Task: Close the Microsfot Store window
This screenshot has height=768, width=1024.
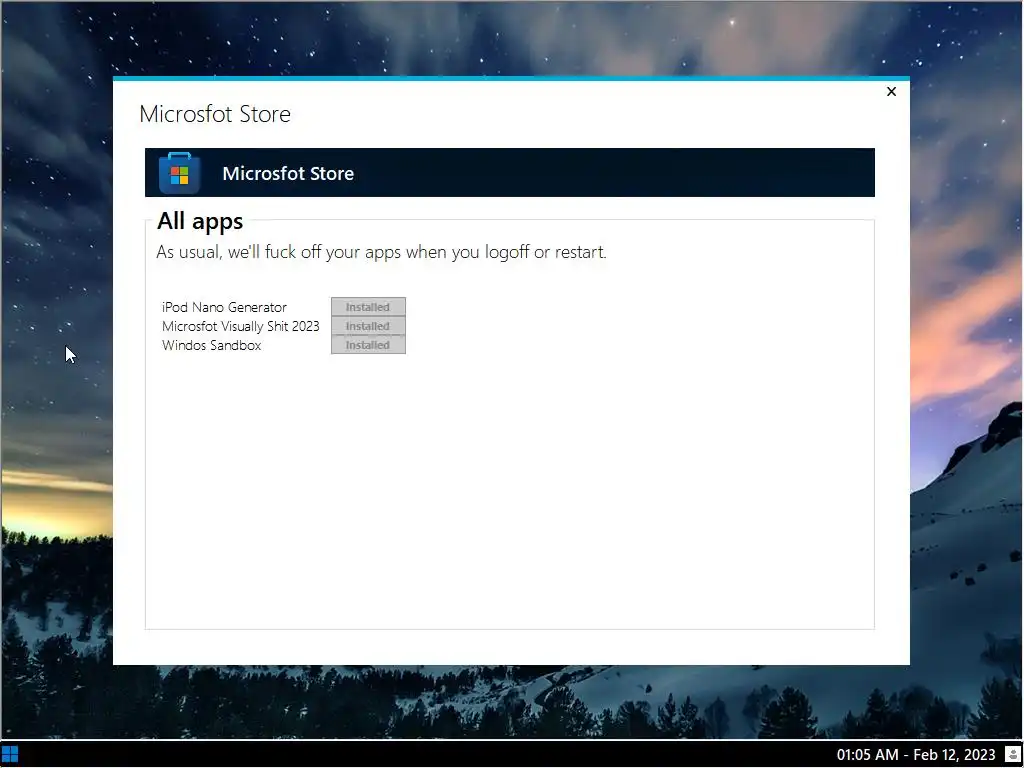Action: (891, 91)
